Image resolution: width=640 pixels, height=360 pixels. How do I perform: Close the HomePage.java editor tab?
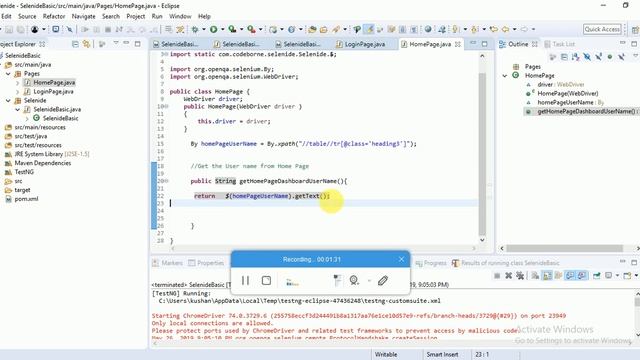pos(458,44)
